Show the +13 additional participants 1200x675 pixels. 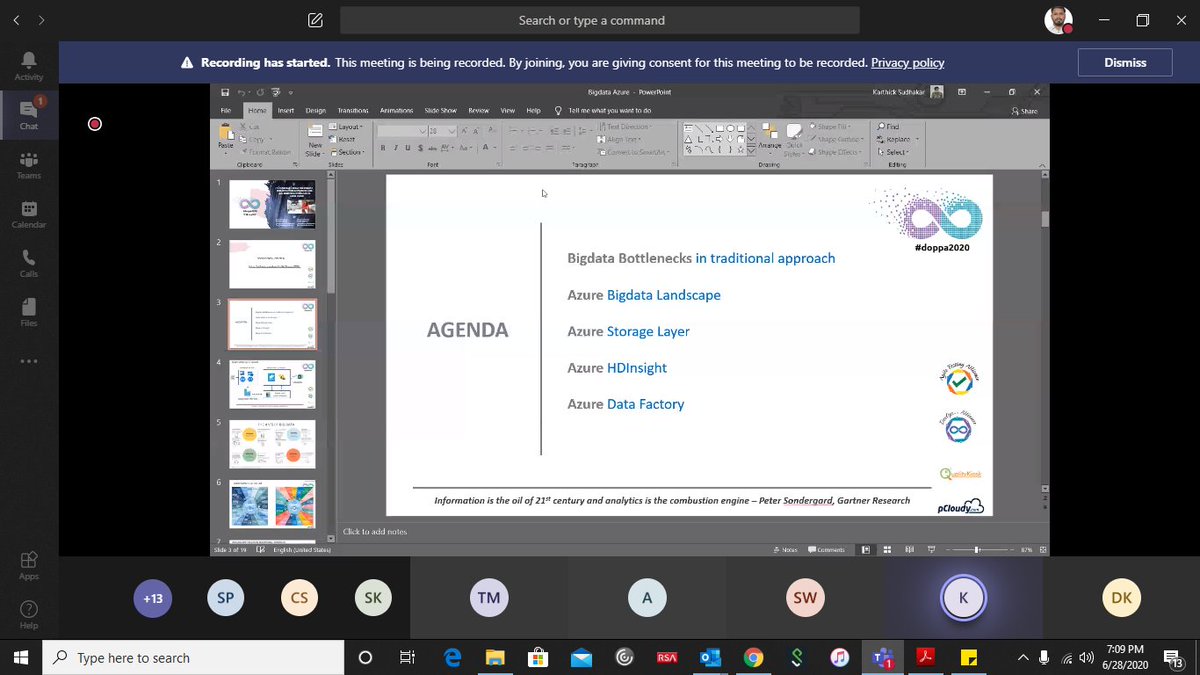pos(152,598)
